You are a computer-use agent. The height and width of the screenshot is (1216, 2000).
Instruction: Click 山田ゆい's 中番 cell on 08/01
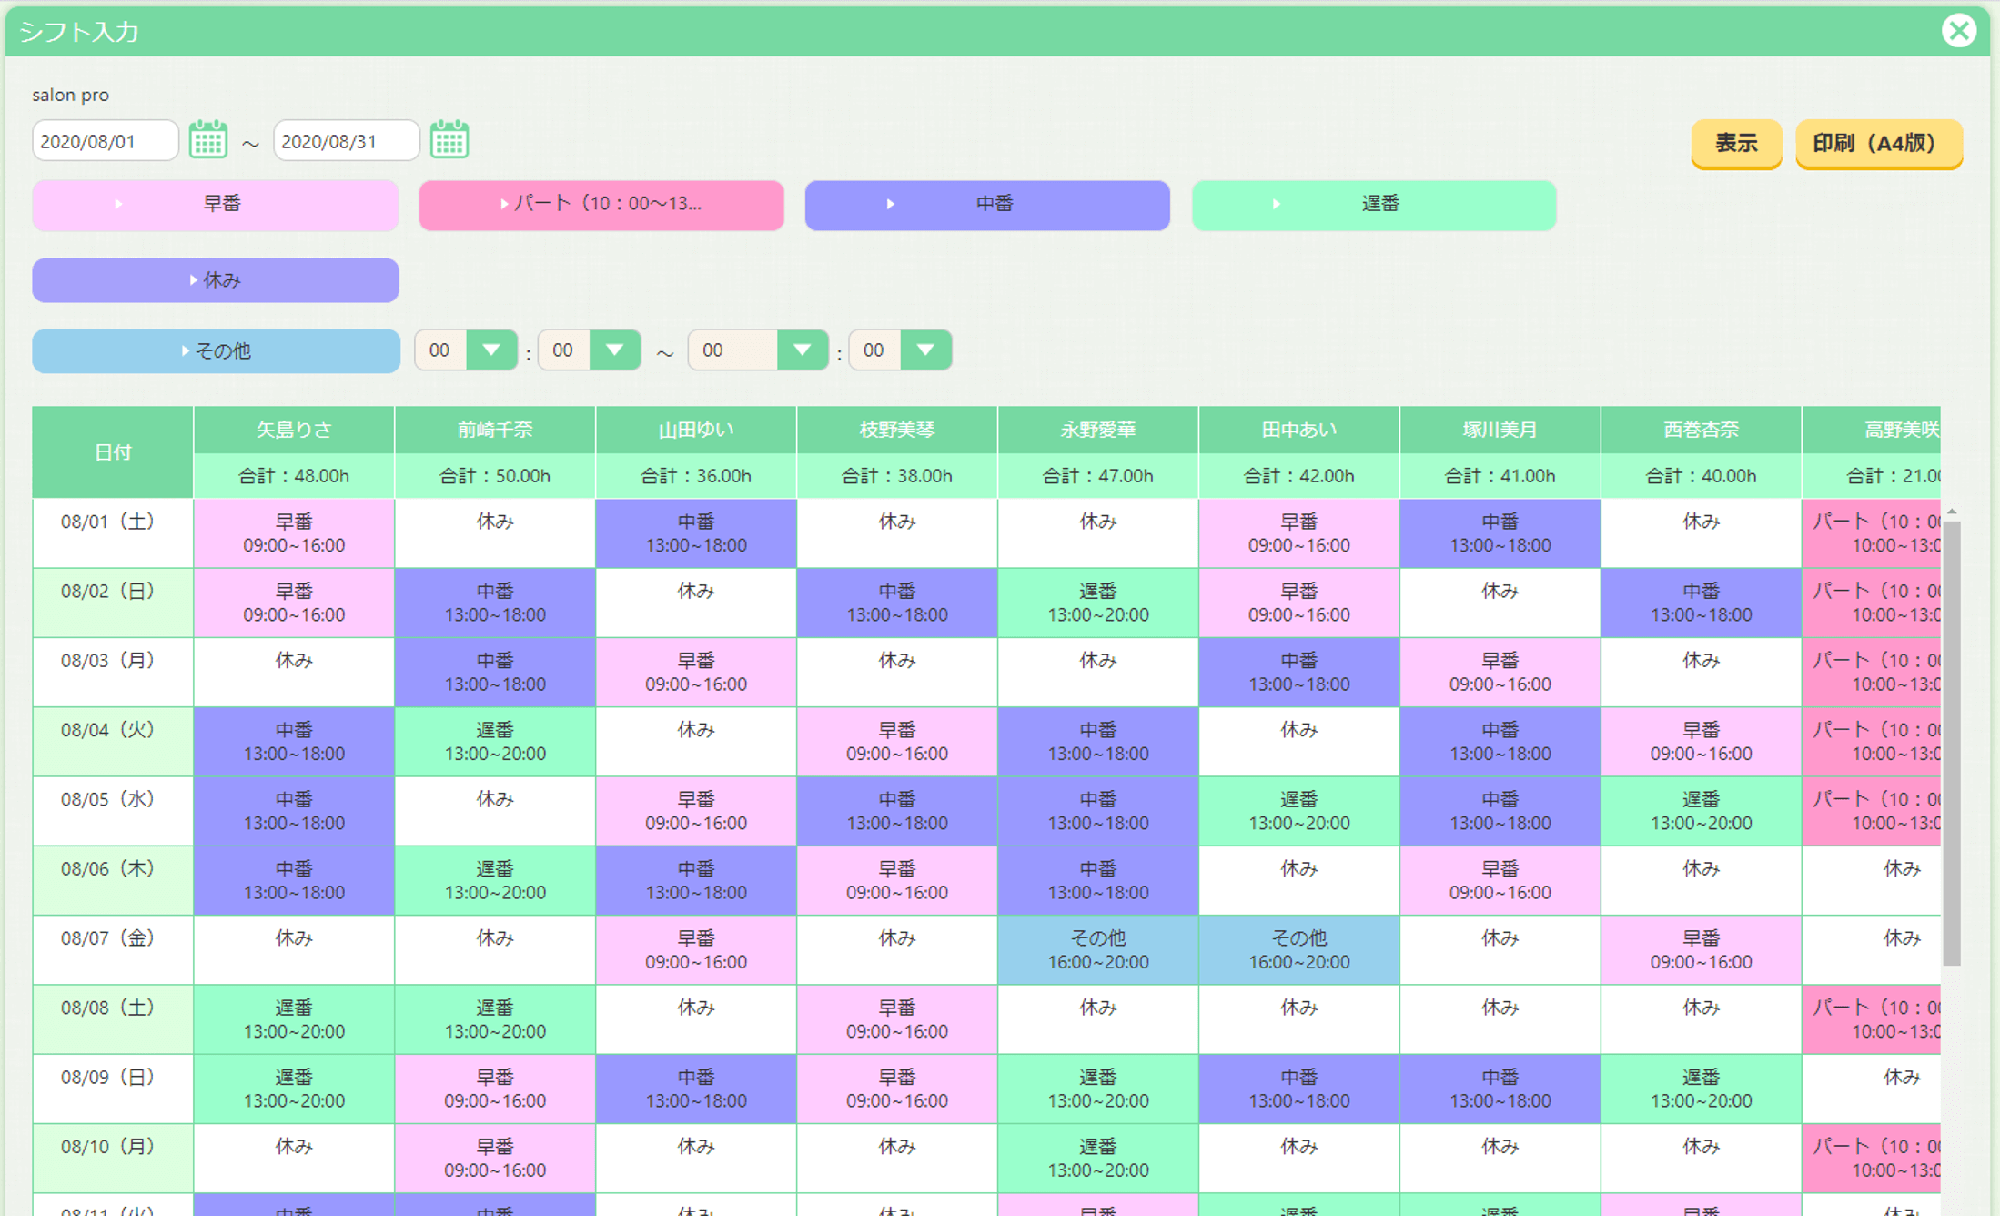pyautogui.click(x=696, y=533)
